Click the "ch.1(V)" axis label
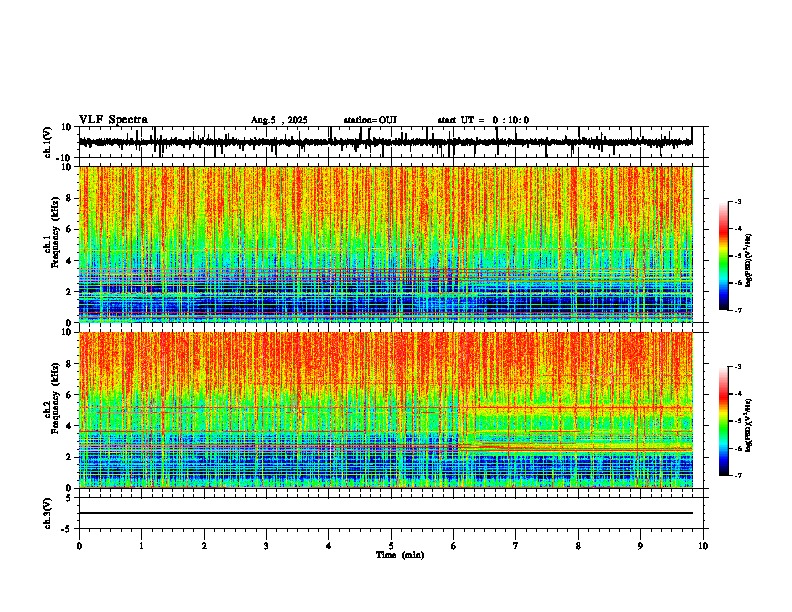This screenshot has width=792, height=612. [x=48, y=142]
